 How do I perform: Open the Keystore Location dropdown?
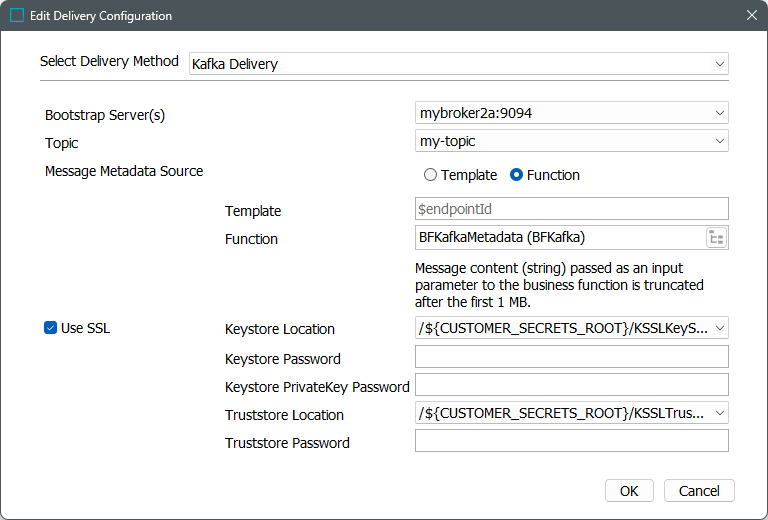click(720, 328)
